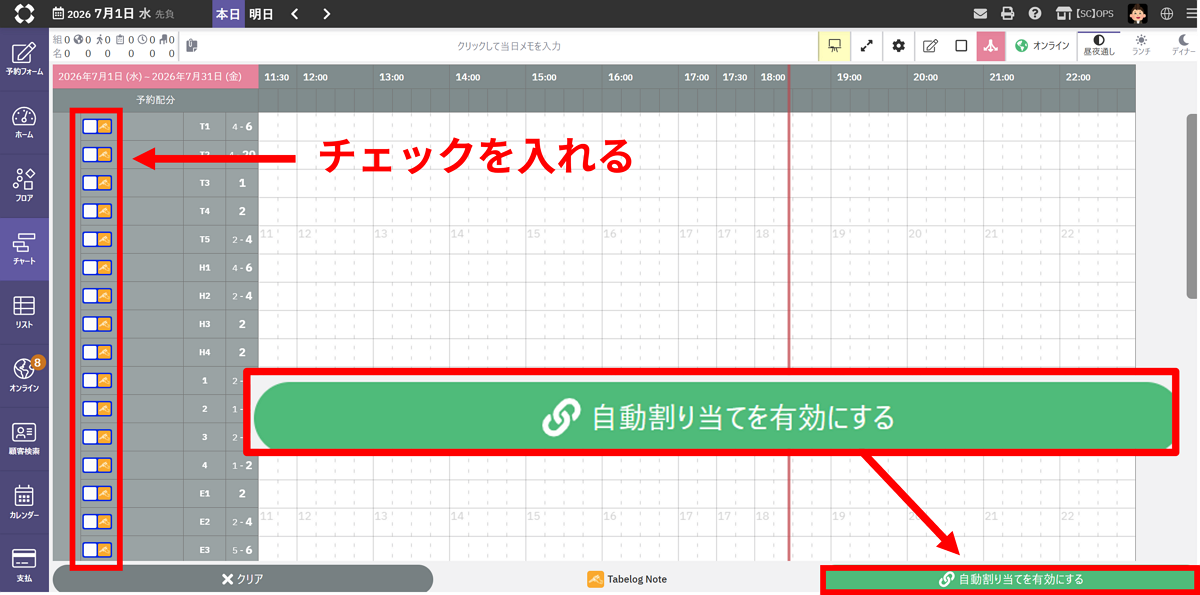Check the checkbox for table T1
1200x595 pixels.
[90, 127]
